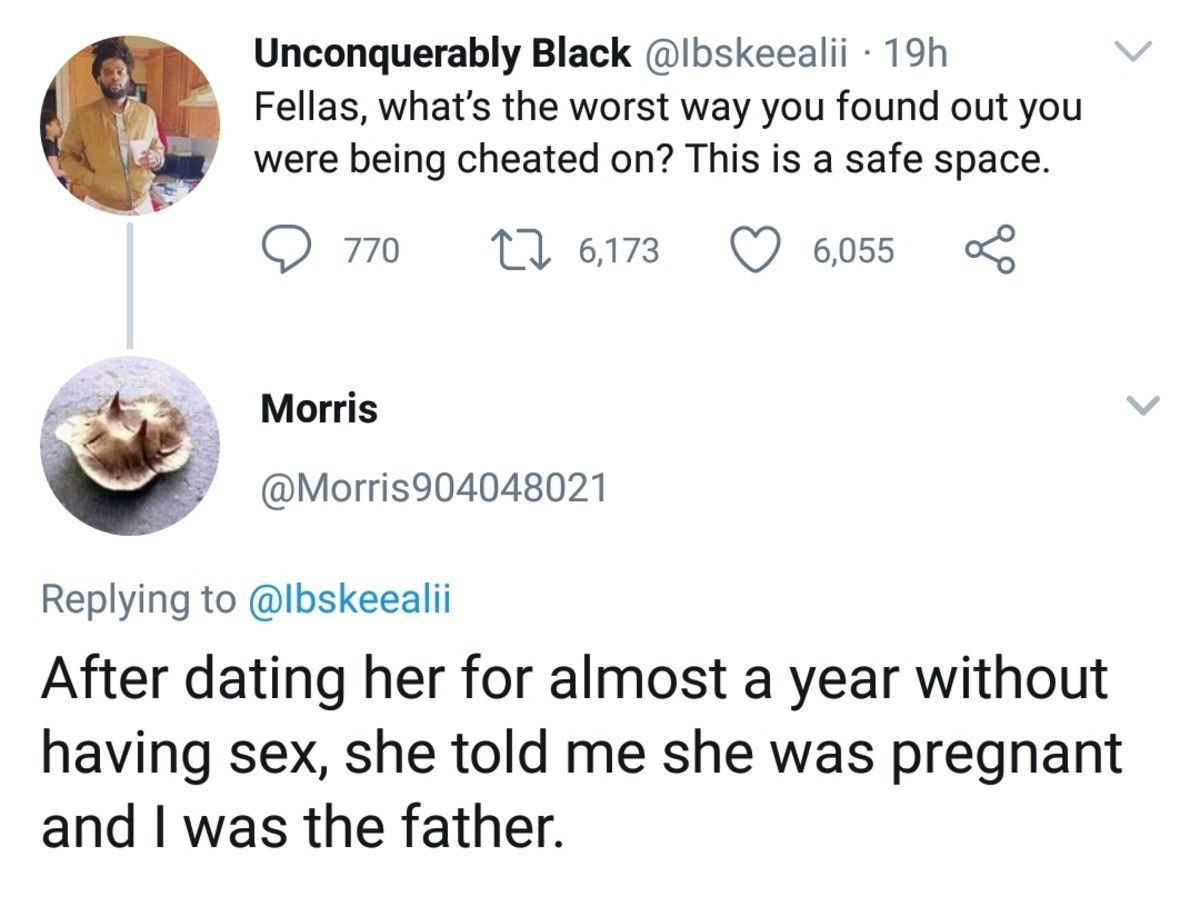The height and width of the screenshot is (906, 1200).
Task: Click the Morris display name
Action: pos(319,408)
